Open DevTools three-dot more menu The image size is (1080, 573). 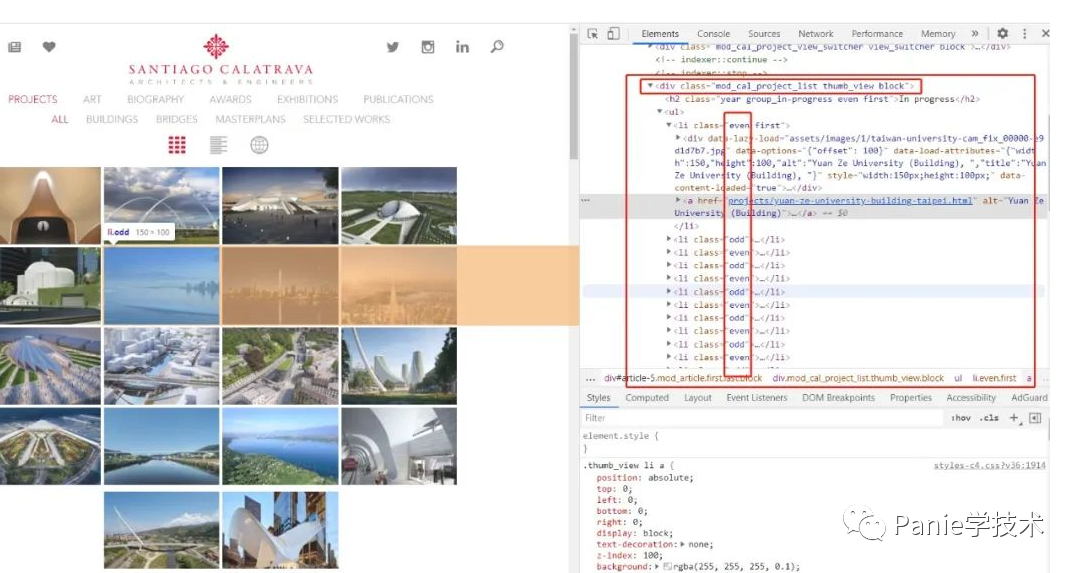coord(1024,33)
